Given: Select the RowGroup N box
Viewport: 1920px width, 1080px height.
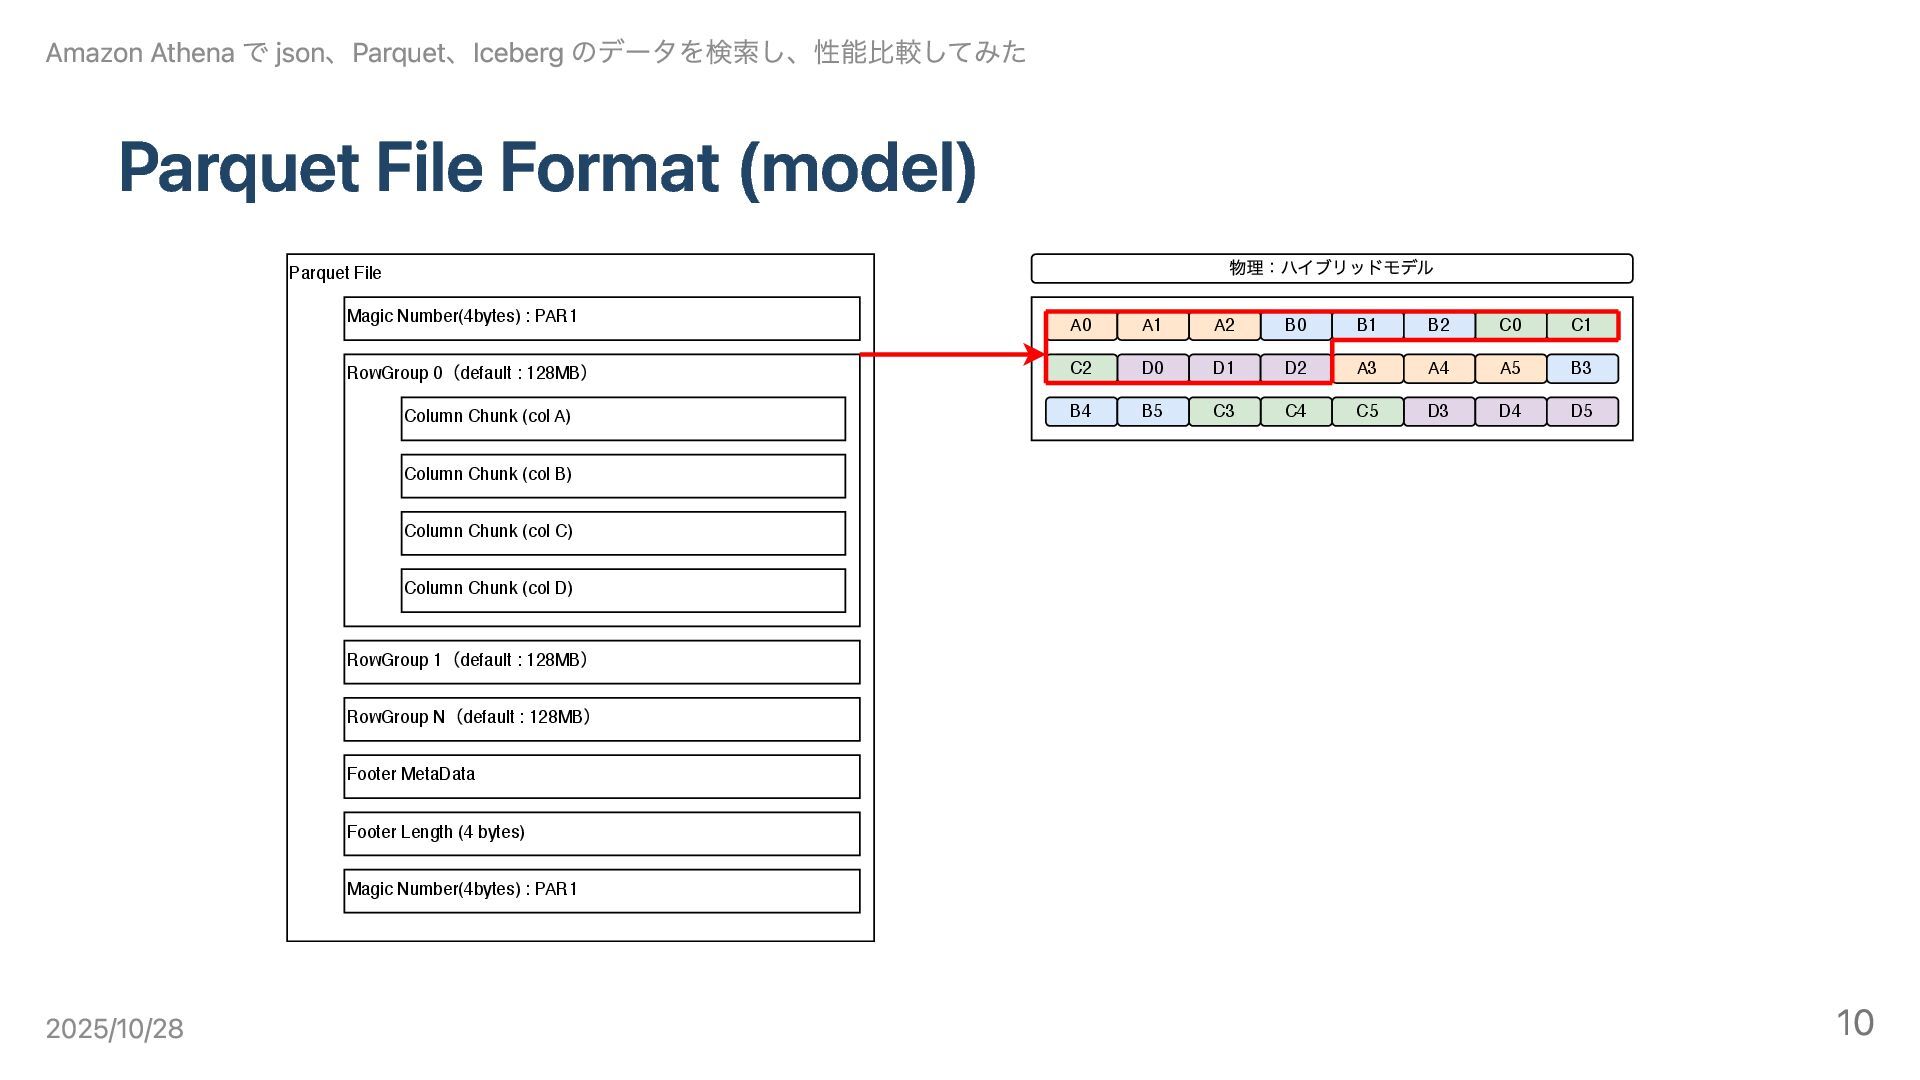Looking at the screenshot, I should tap(601, 719).
